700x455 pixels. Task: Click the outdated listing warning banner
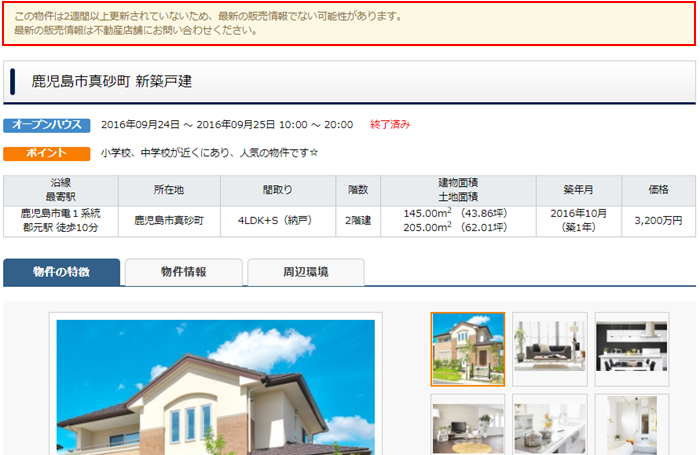(348, 23)
